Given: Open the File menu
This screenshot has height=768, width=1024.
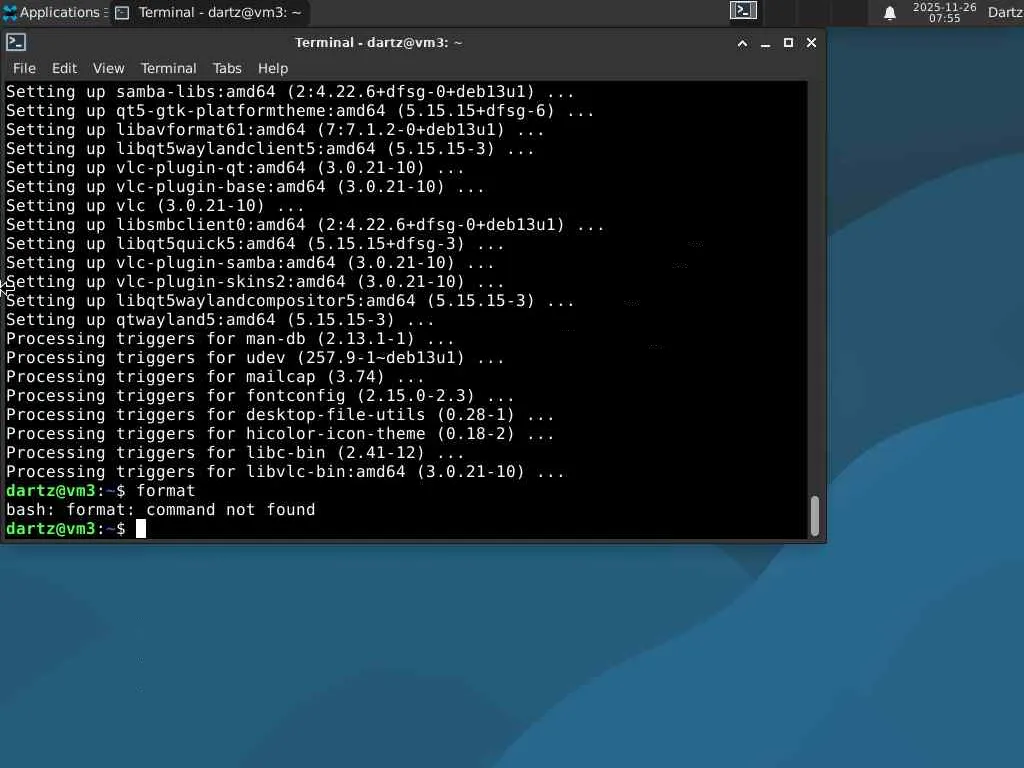Looking at the screenshot, I should coord(24,68).
